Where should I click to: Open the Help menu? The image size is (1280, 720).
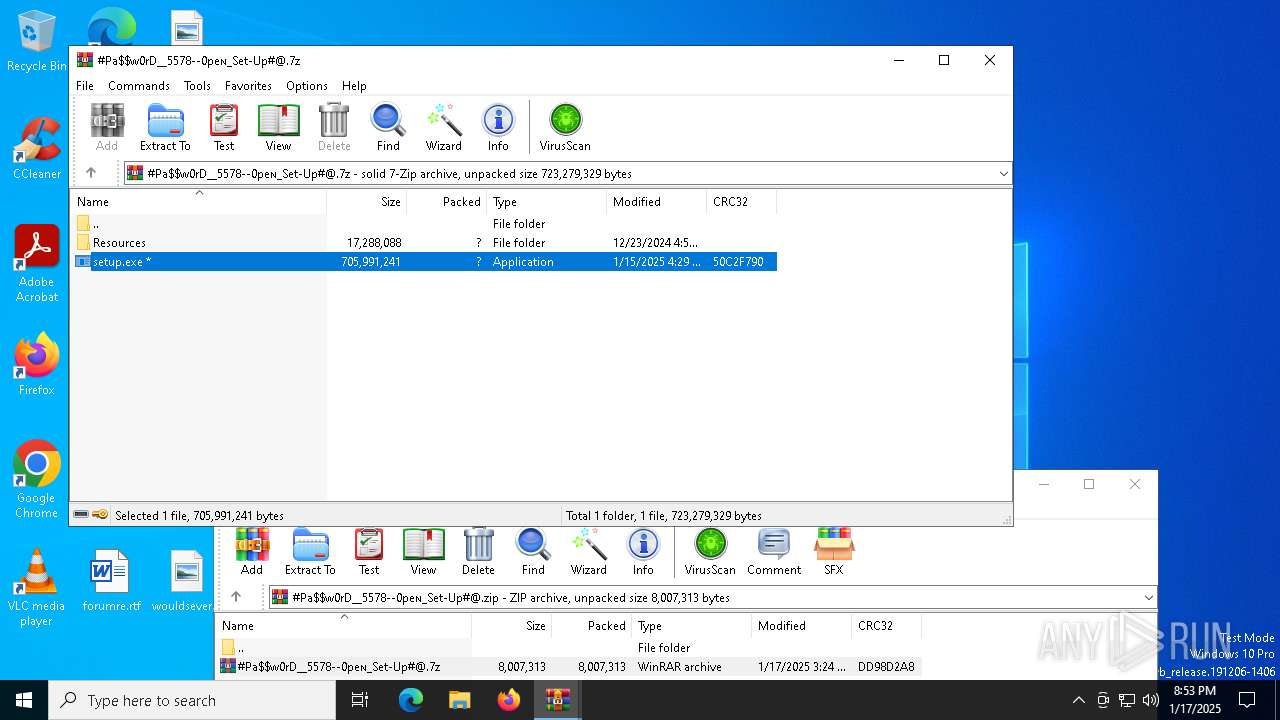354,86
